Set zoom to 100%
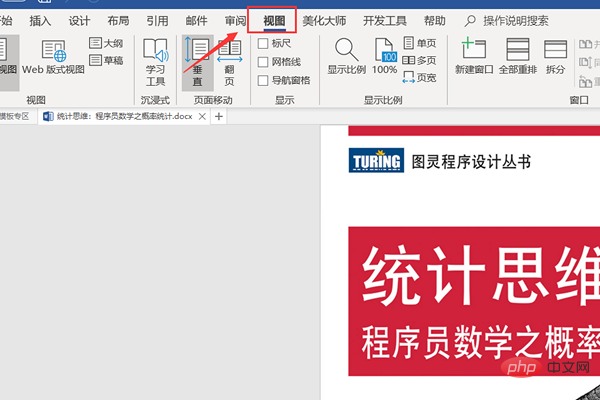600x400 pixels. click(385, 56)
